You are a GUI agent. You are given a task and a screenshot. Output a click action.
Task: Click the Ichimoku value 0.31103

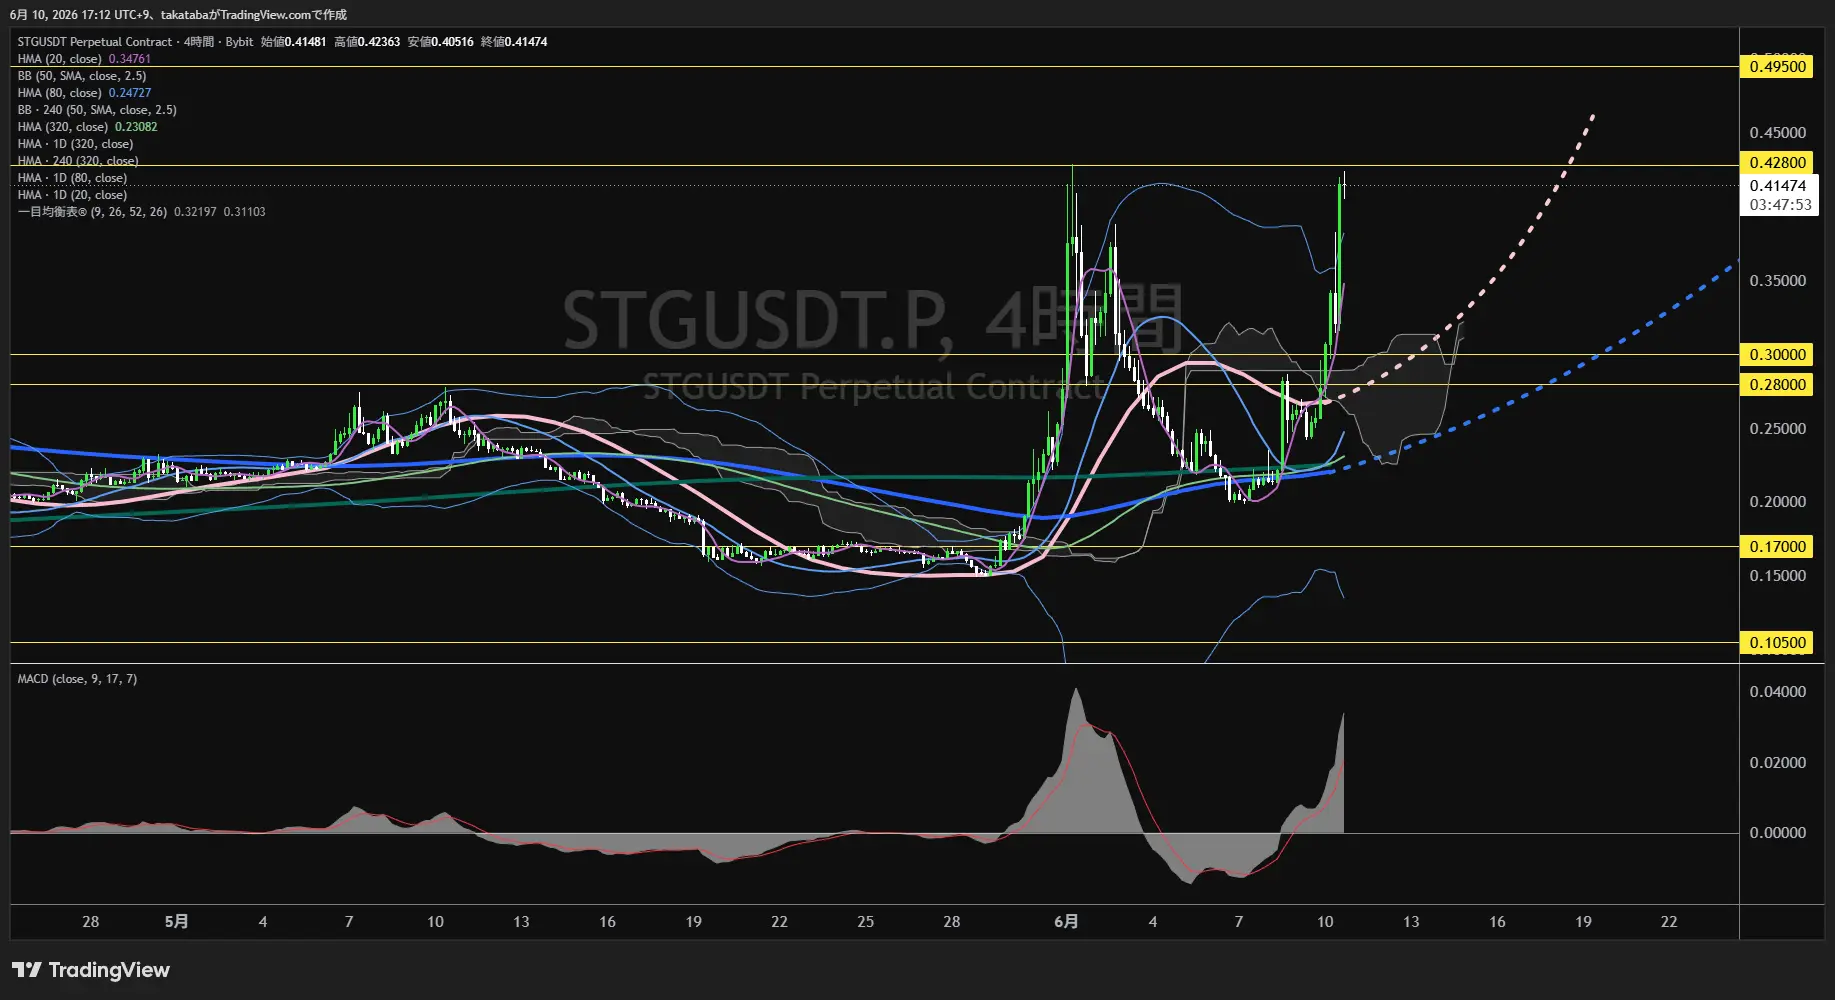click(244, 212)
